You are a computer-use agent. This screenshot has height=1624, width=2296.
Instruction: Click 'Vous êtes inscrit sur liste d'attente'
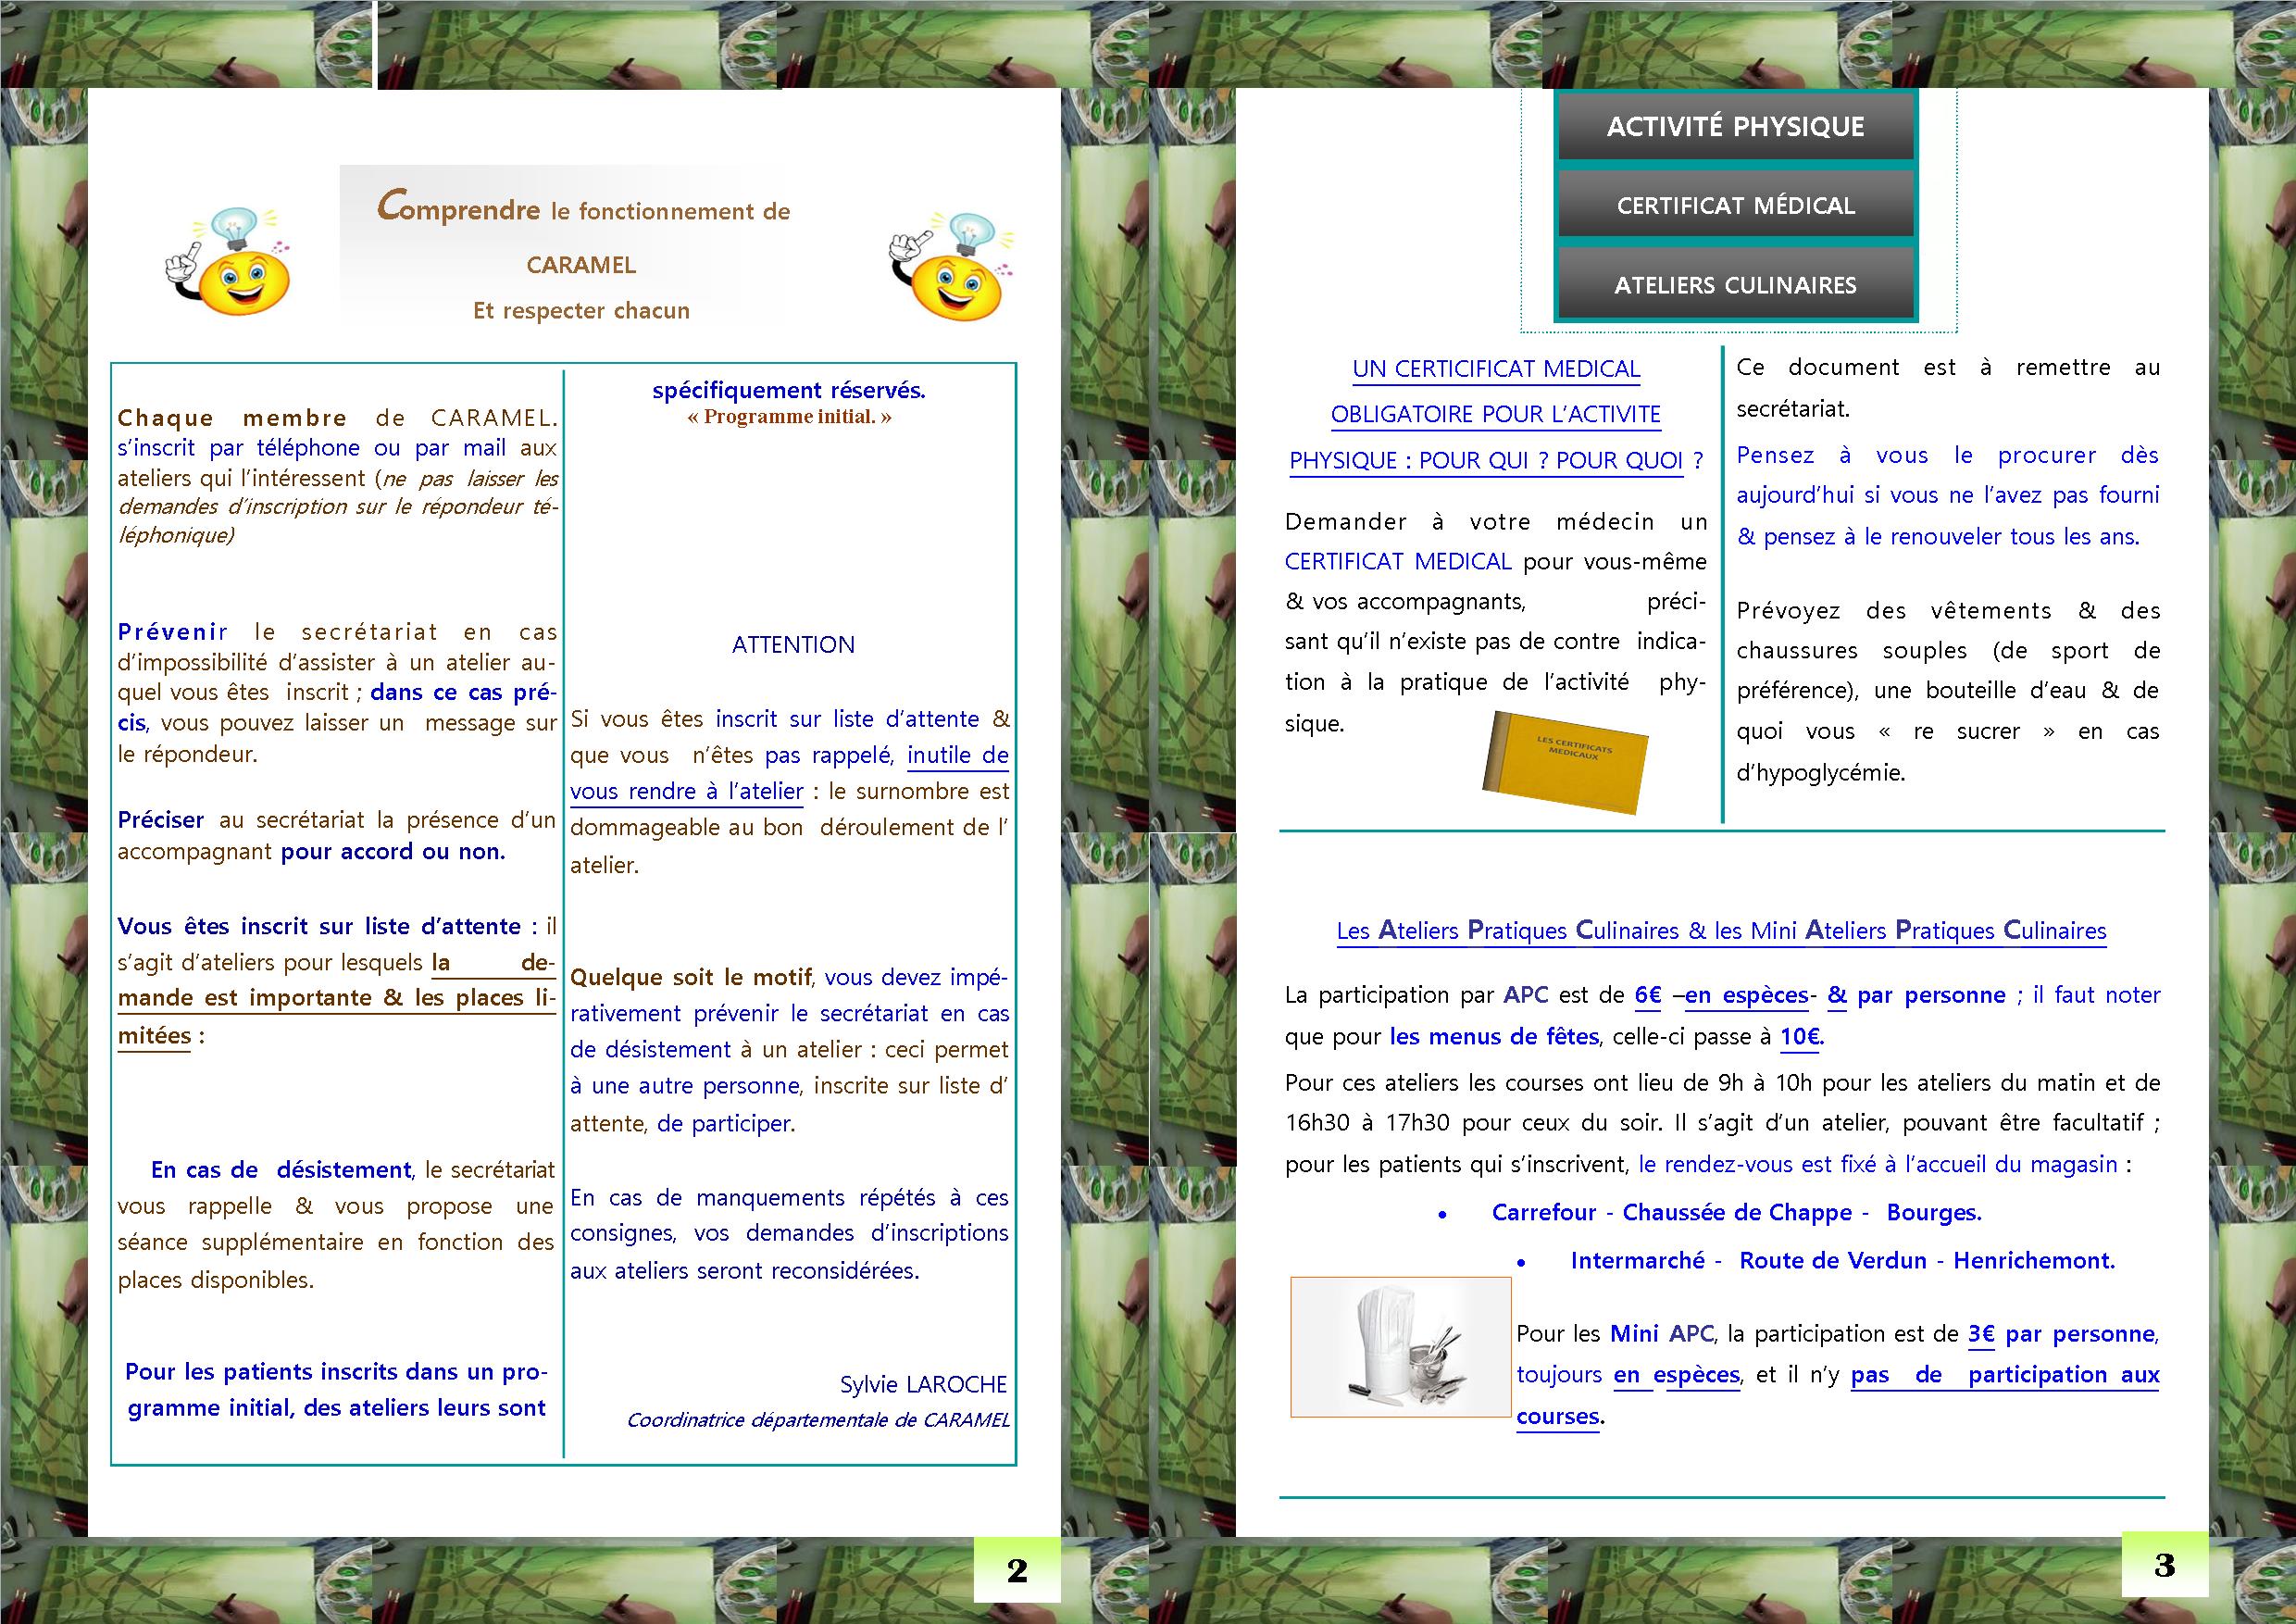click(319, 926)
